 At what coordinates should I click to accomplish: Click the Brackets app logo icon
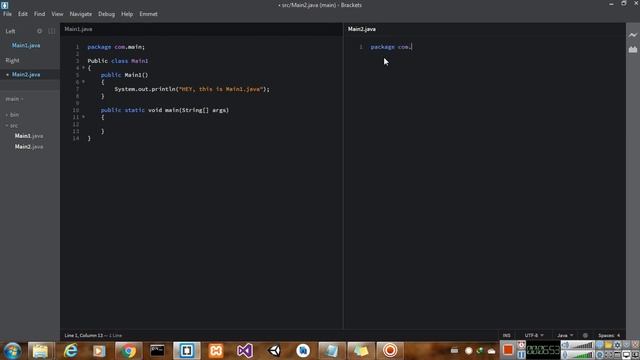pos(4,5)
